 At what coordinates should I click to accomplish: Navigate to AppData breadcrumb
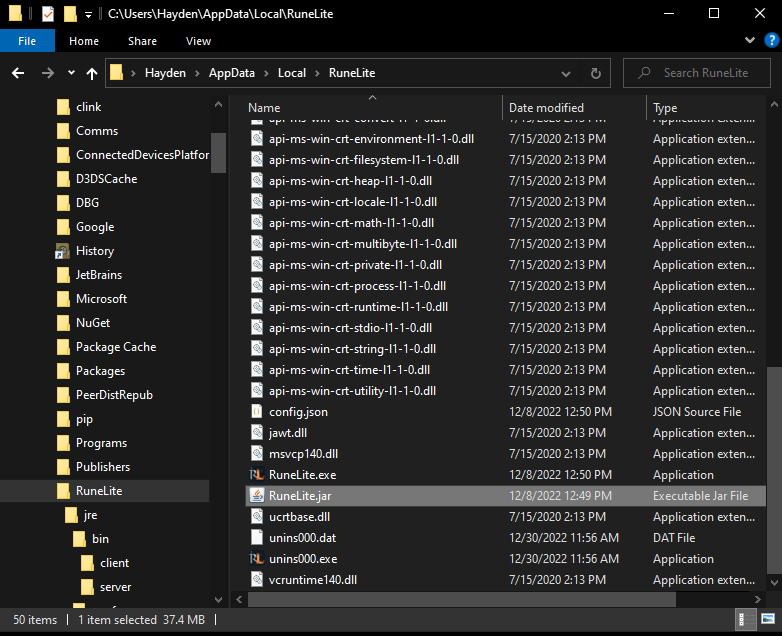[231, 73]
